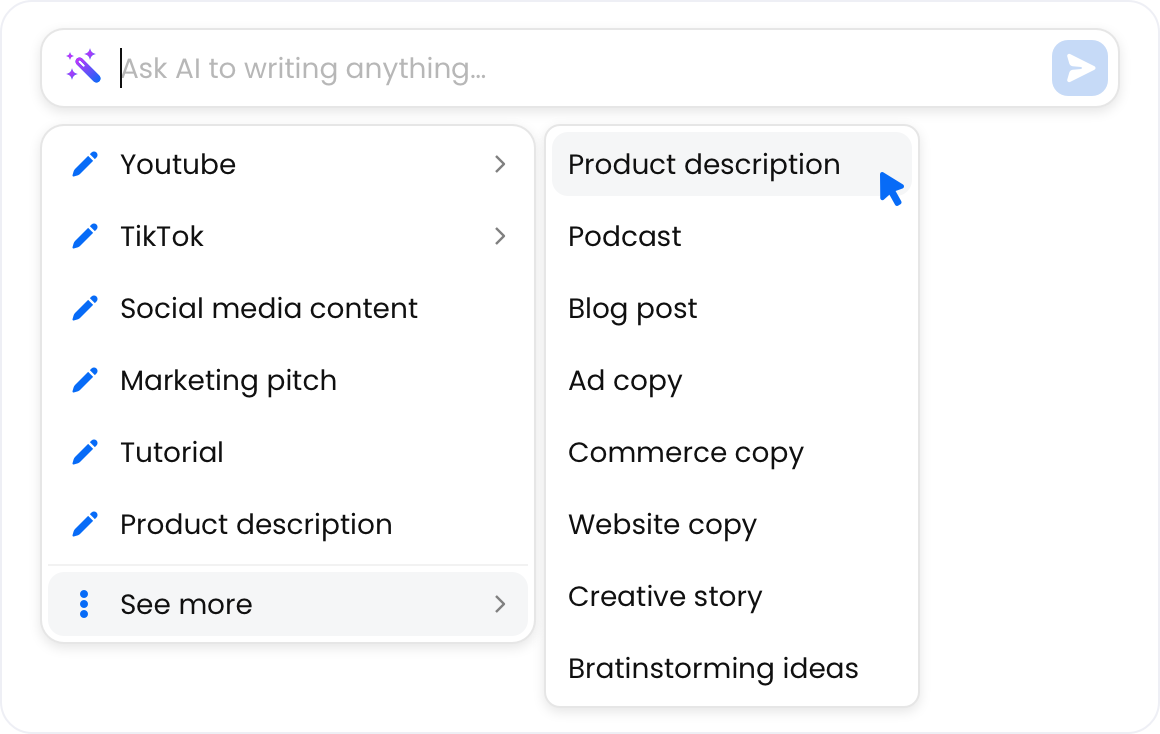The height and width of the screenshot is (734, 1160).
Task: Open the Creative story option
Action: (664, 596)
